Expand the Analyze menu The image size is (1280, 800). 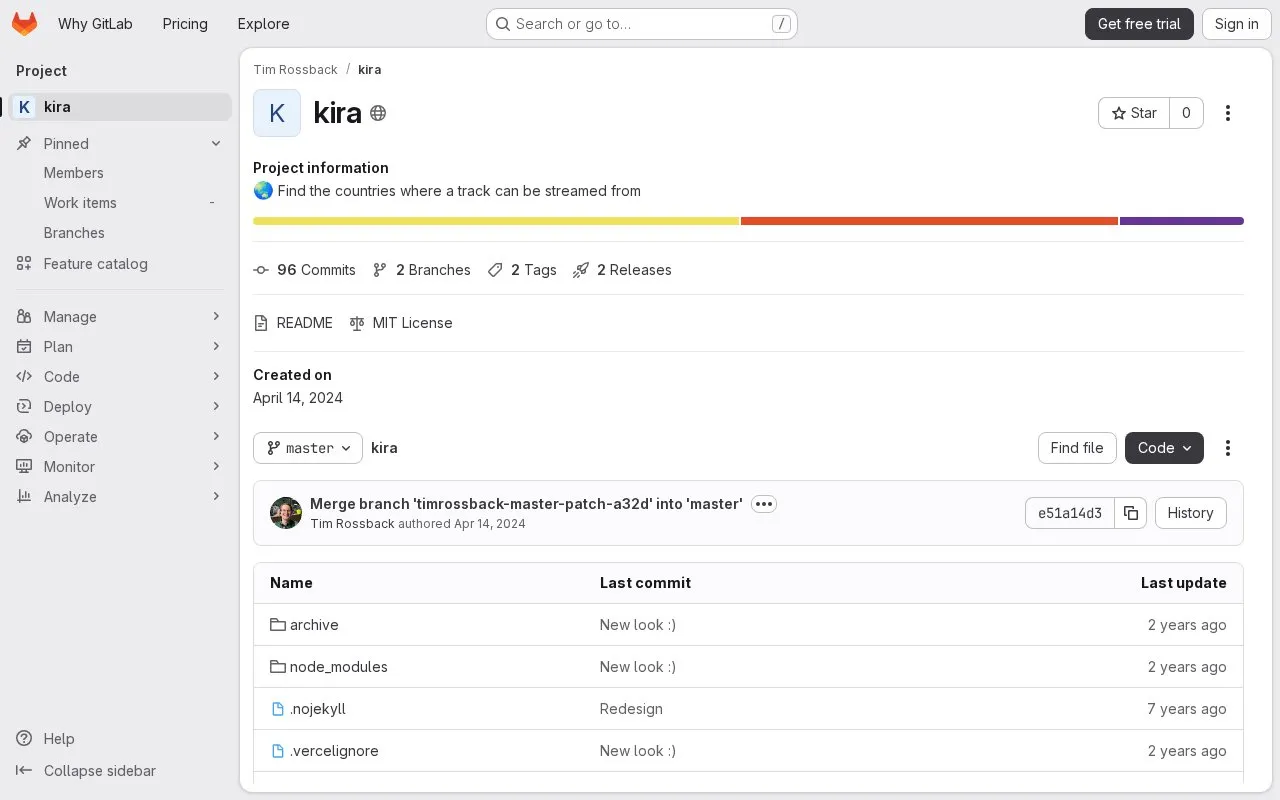click(120, 497)
